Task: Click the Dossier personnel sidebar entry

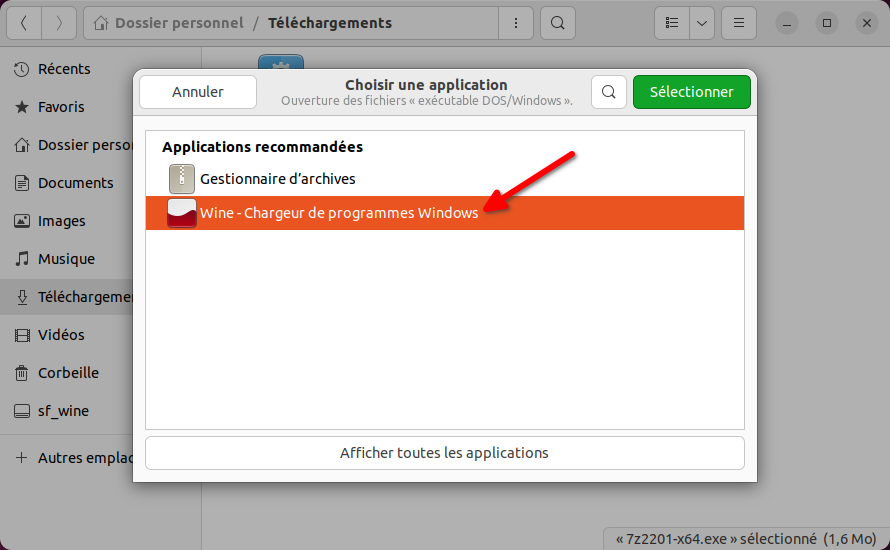Action: pos(67,145)
